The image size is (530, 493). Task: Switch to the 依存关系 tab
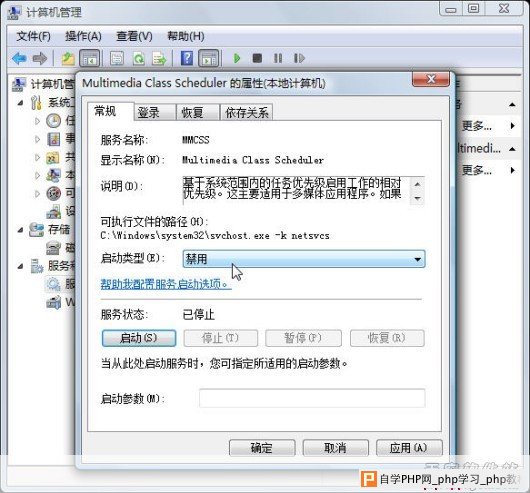click(247, 113)
